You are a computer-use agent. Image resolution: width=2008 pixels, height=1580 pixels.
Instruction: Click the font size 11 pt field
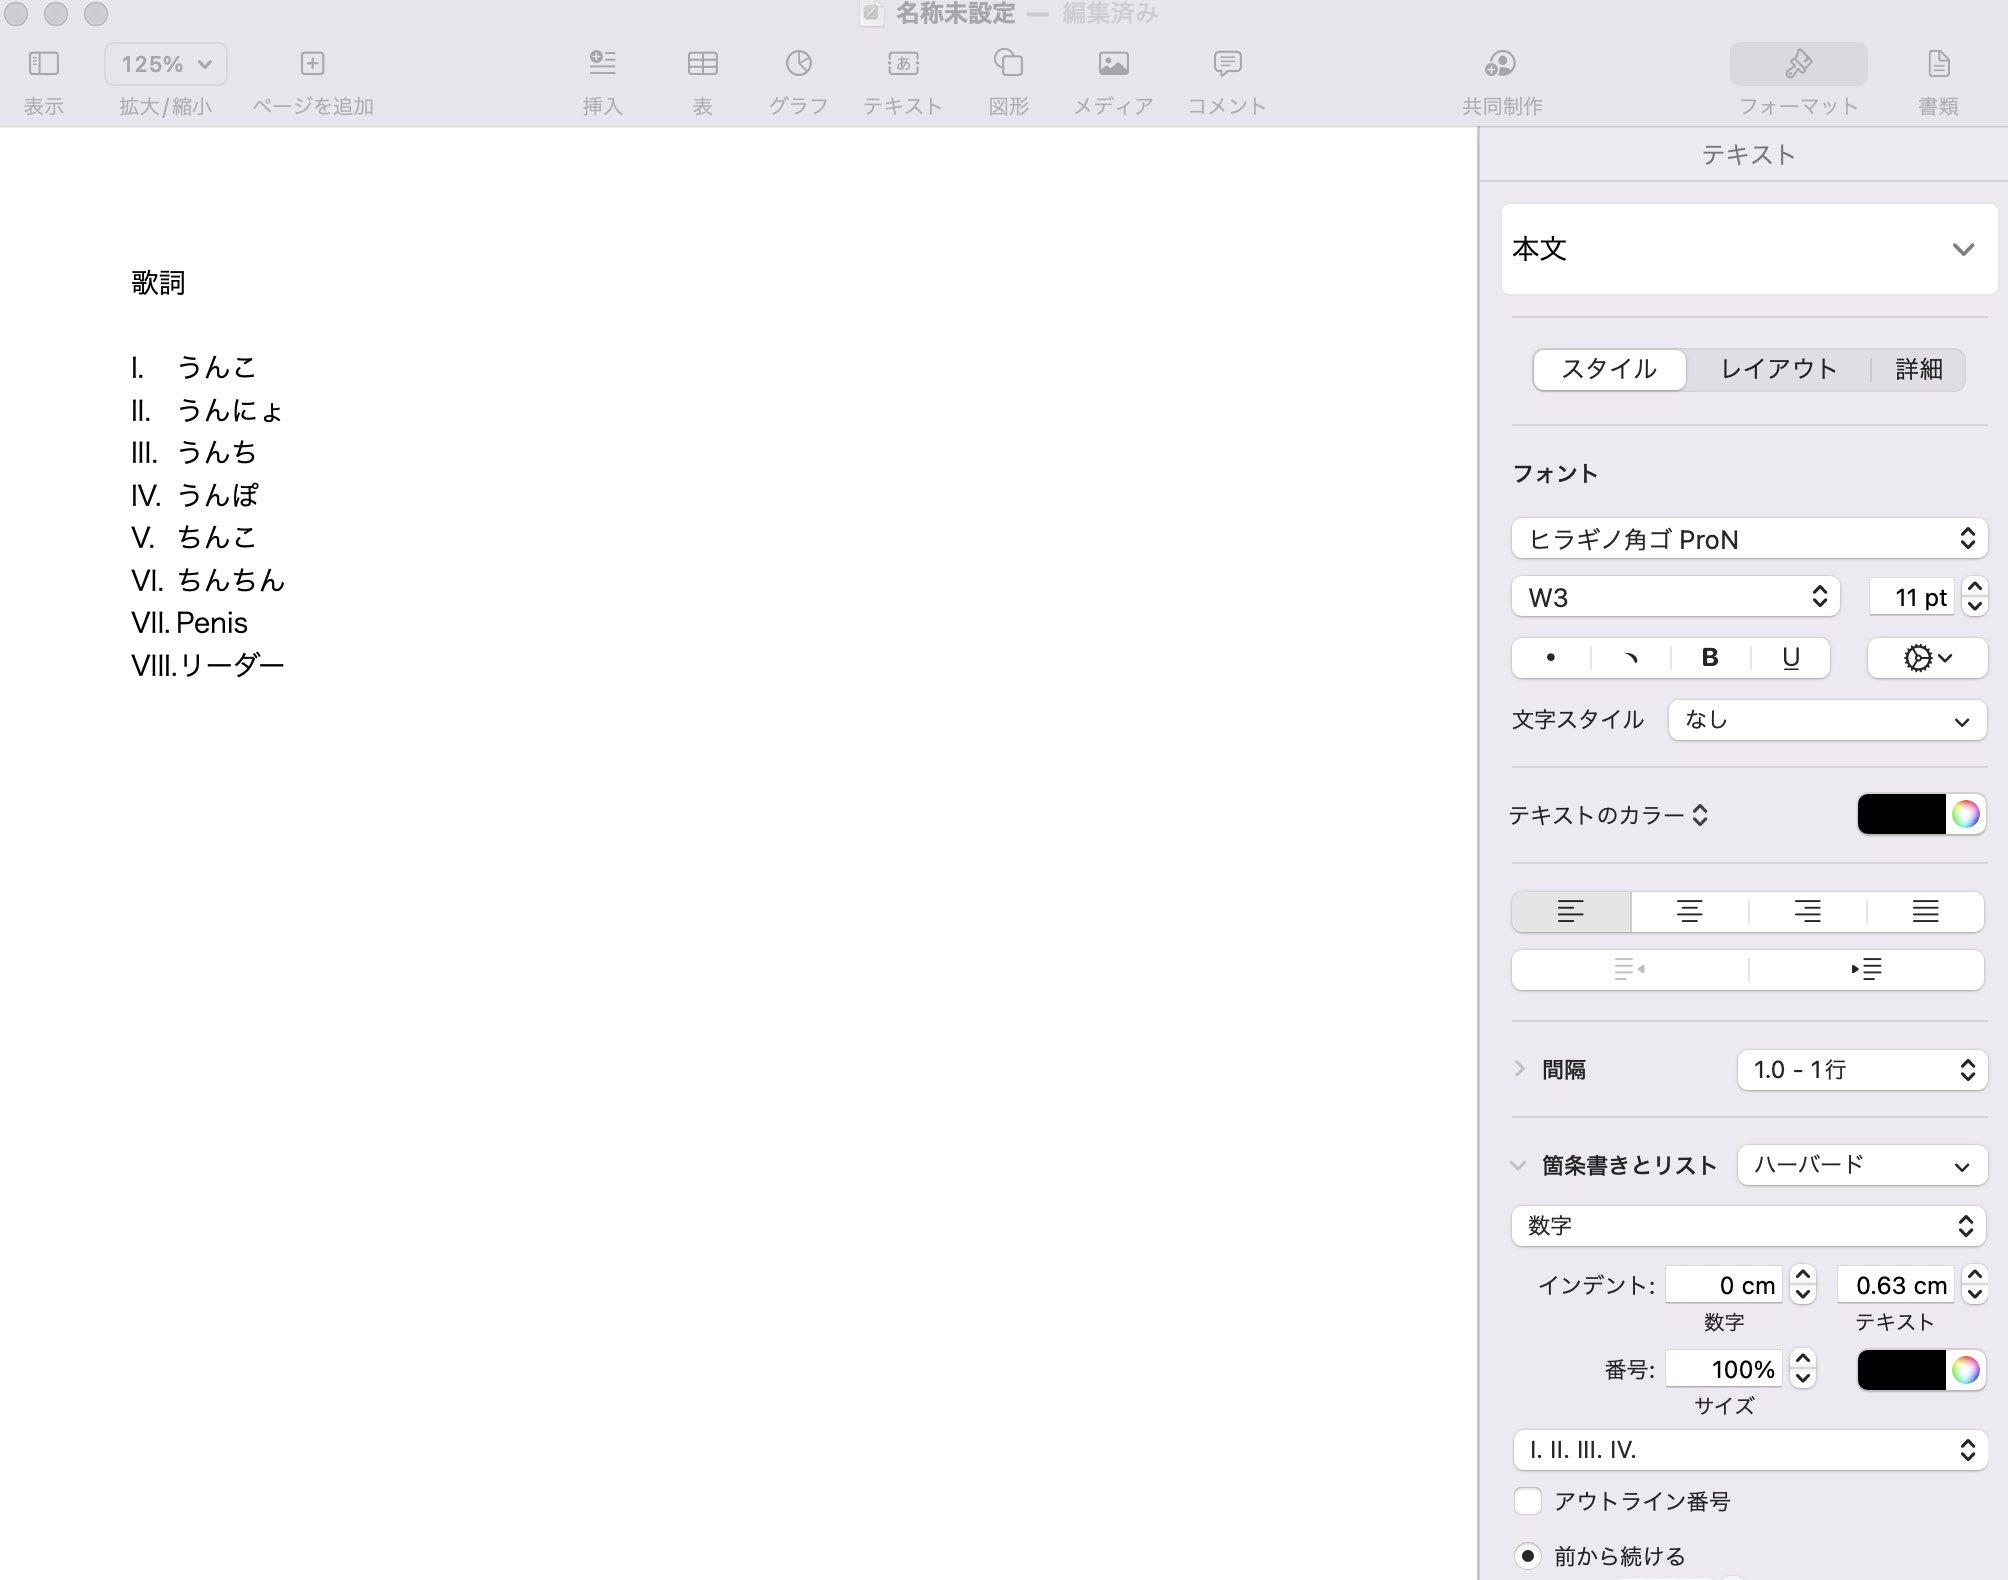pyautogui.click(x=1911, y=598)
